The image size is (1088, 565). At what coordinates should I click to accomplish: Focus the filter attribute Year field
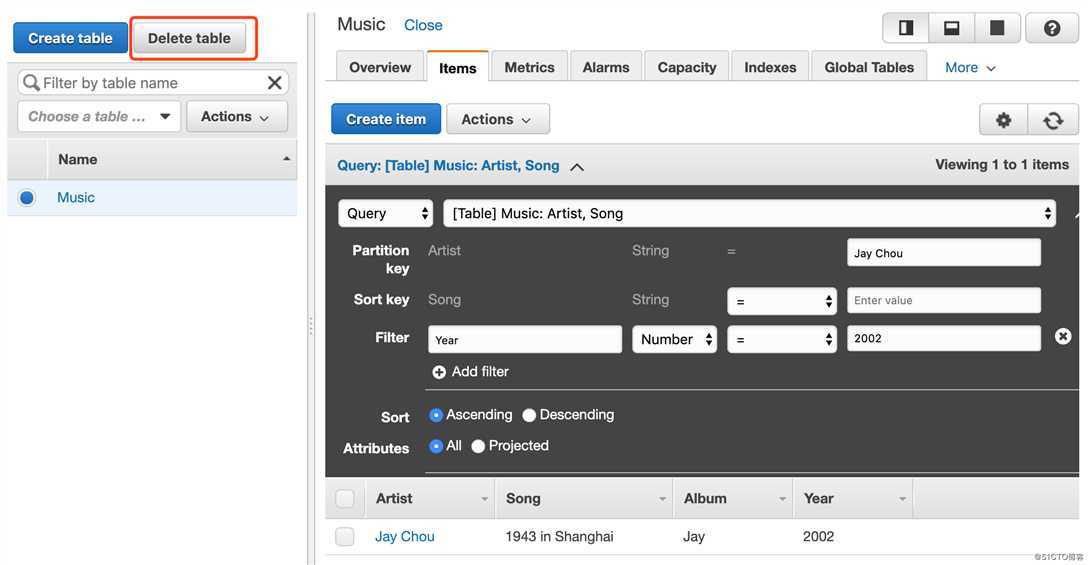click(x=525, y=339)
